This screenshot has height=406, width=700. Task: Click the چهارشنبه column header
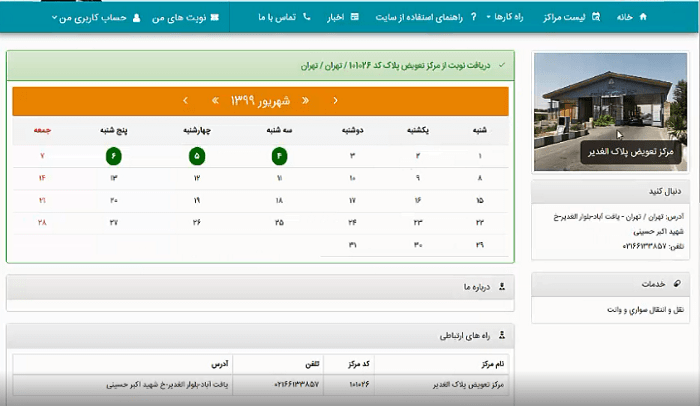click(197, 130)
